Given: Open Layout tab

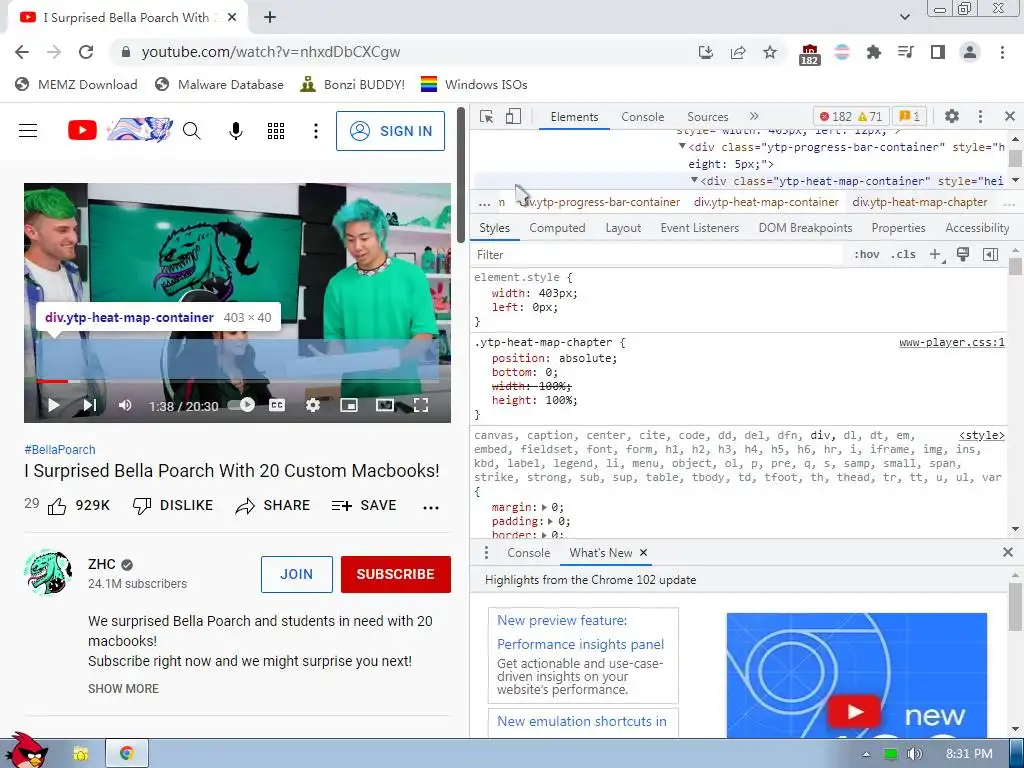Looking at the screenshot, I should tap(623, 228).
